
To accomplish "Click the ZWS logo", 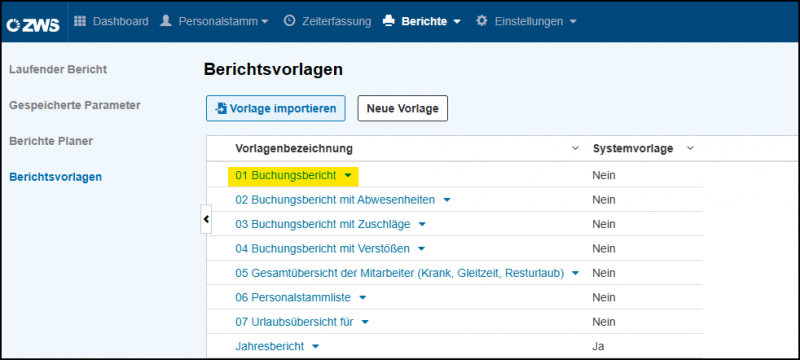I will pos(33,24).
